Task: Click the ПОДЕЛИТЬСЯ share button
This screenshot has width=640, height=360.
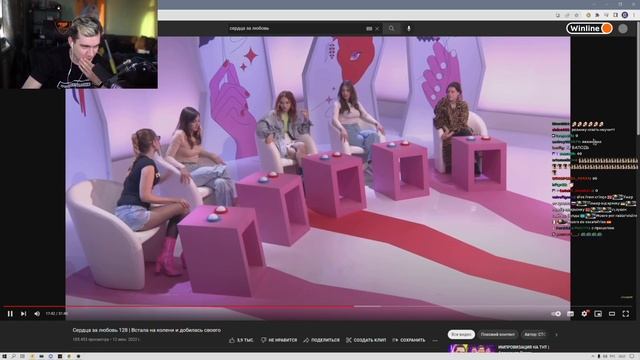Action: [322, 340]
